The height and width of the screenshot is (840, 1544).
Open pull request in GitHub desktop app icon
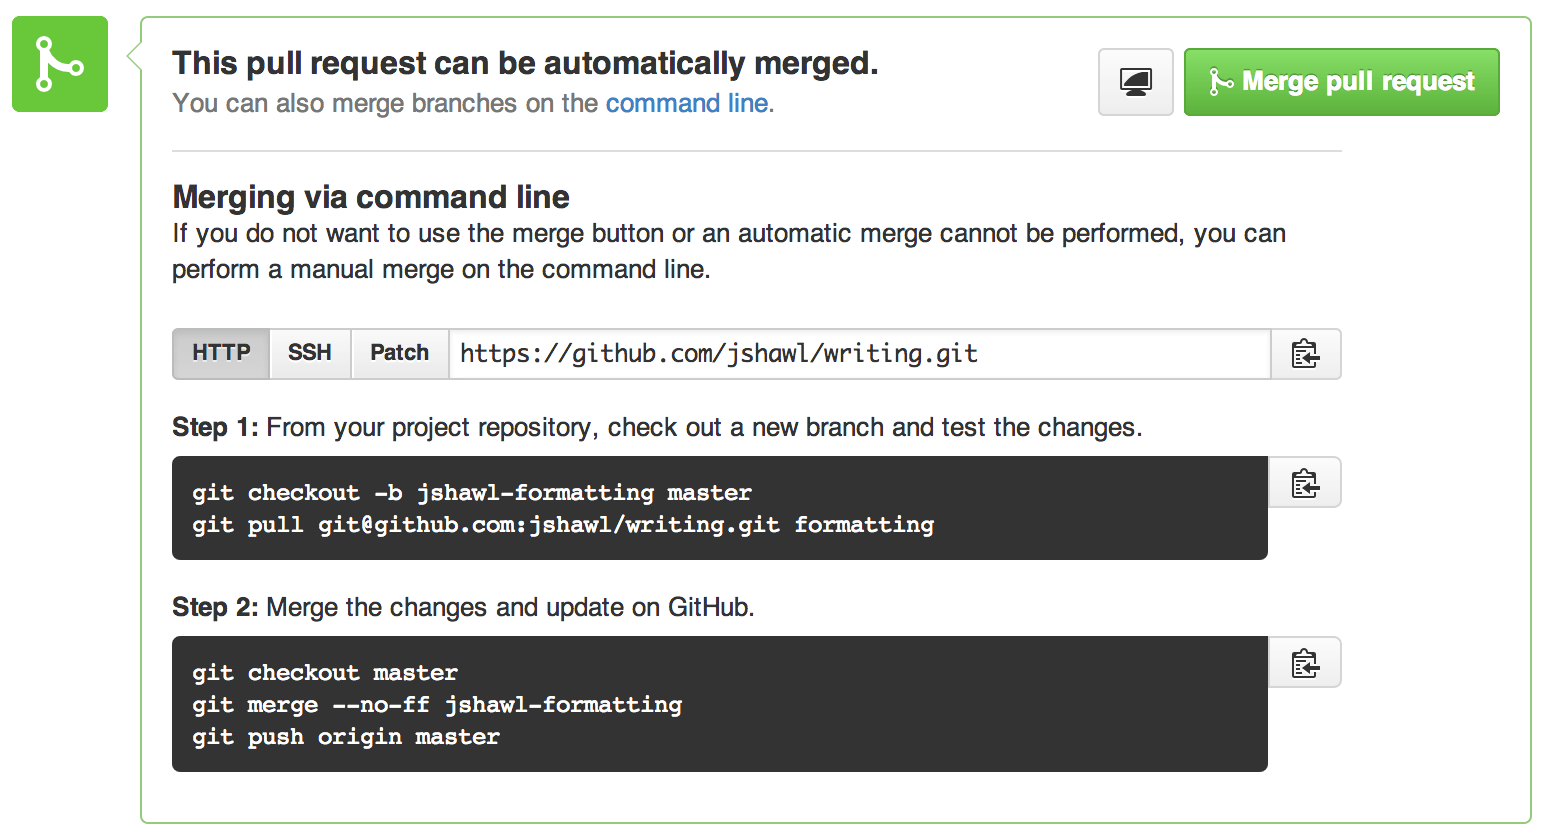[x=1136, y=82]
